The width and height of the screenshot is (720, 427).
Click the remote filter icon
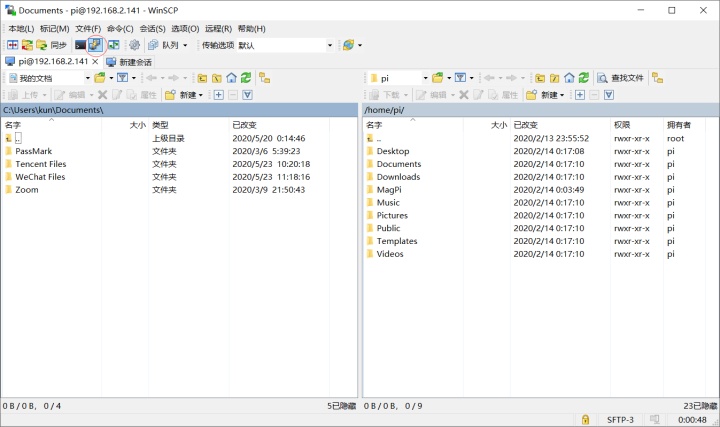(x=460, y=78)
